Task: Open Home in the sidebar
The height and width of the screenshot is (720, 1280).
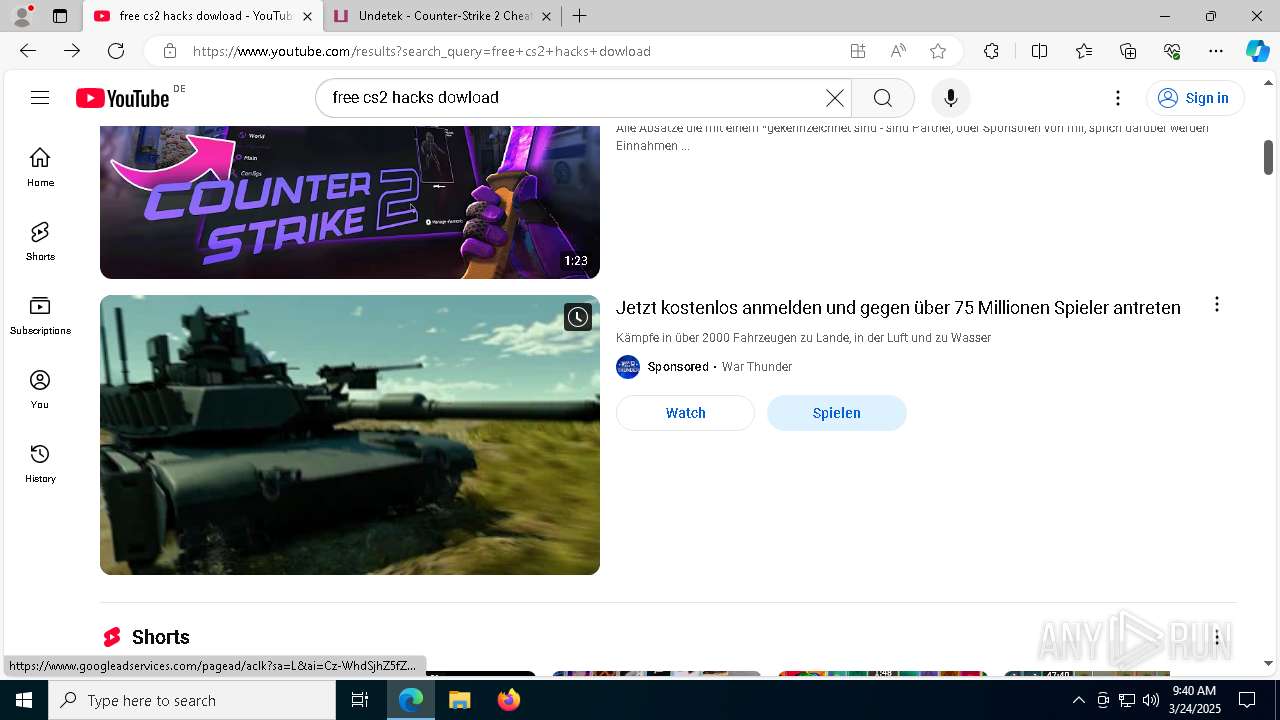Action: (40, 167)
